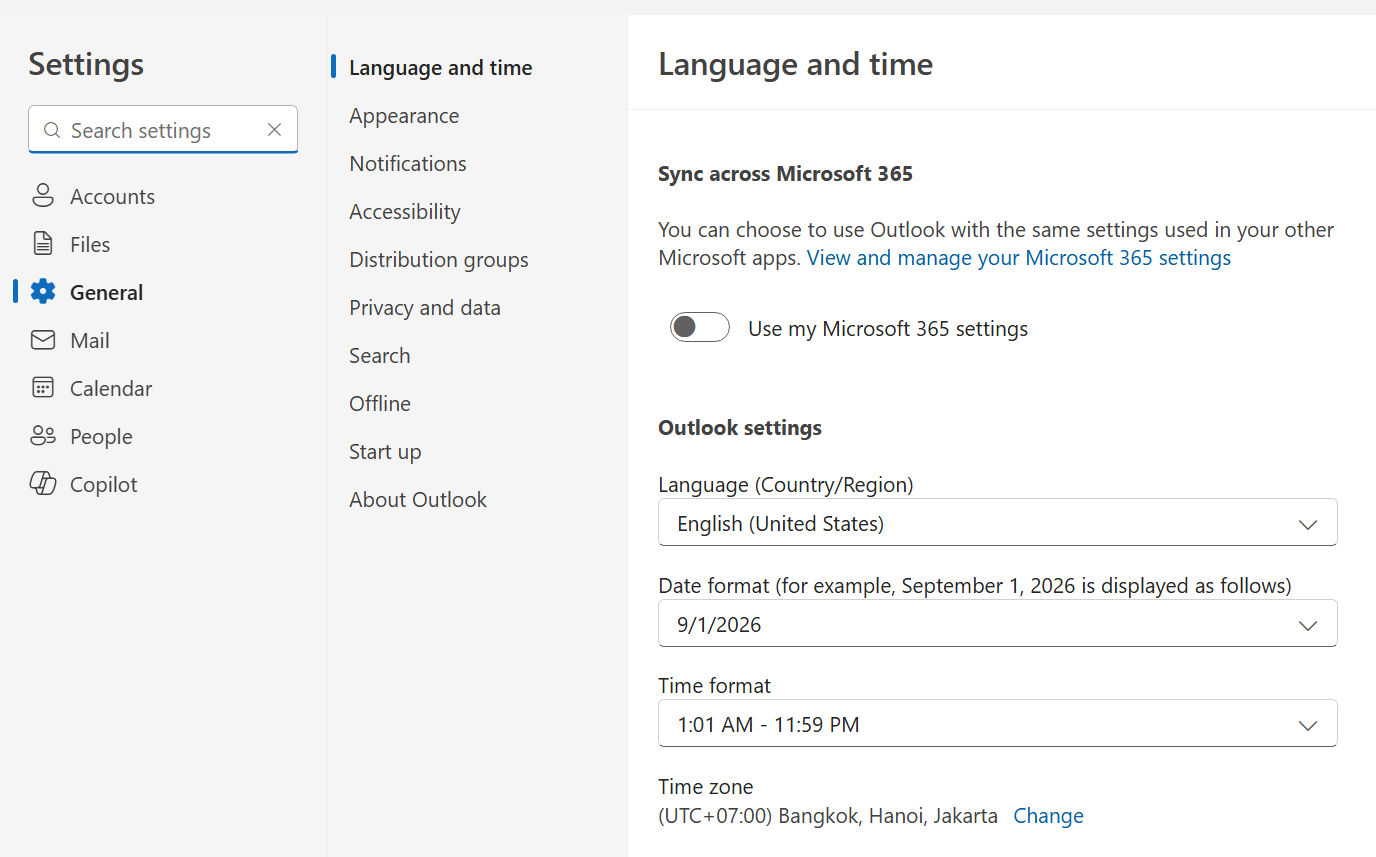Click the Sync across Microsoft 365 heading
1376x857 pixels.
point(785,174)
